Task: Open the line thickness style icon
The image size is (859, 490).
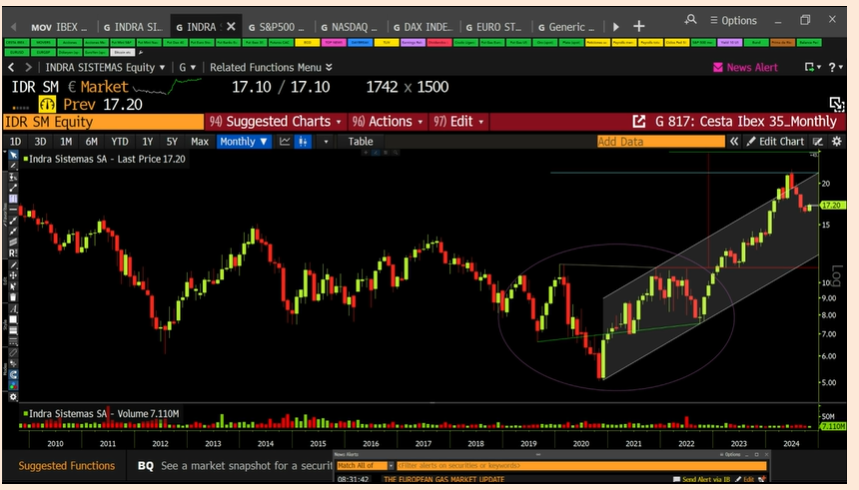Action: (x=13, y=331)
